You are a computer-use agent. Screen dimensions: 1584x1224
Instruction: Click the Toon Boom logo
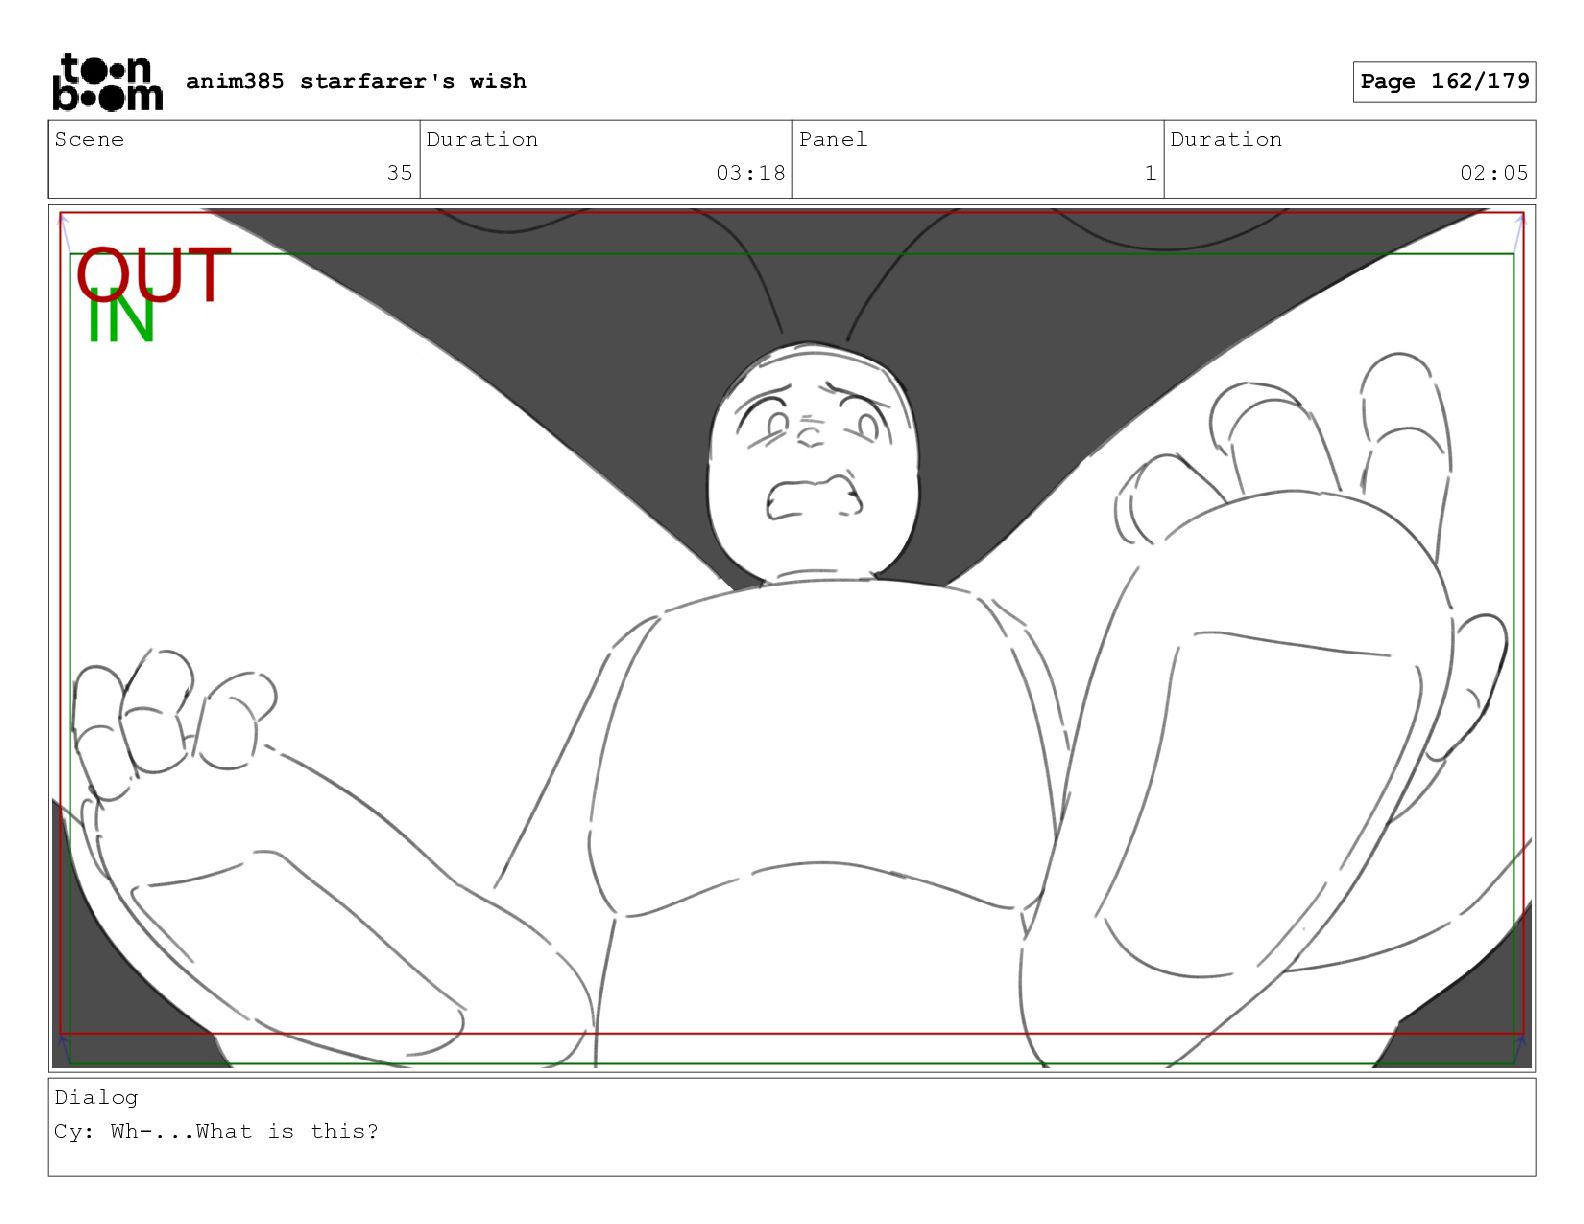(x=107, y=81)
